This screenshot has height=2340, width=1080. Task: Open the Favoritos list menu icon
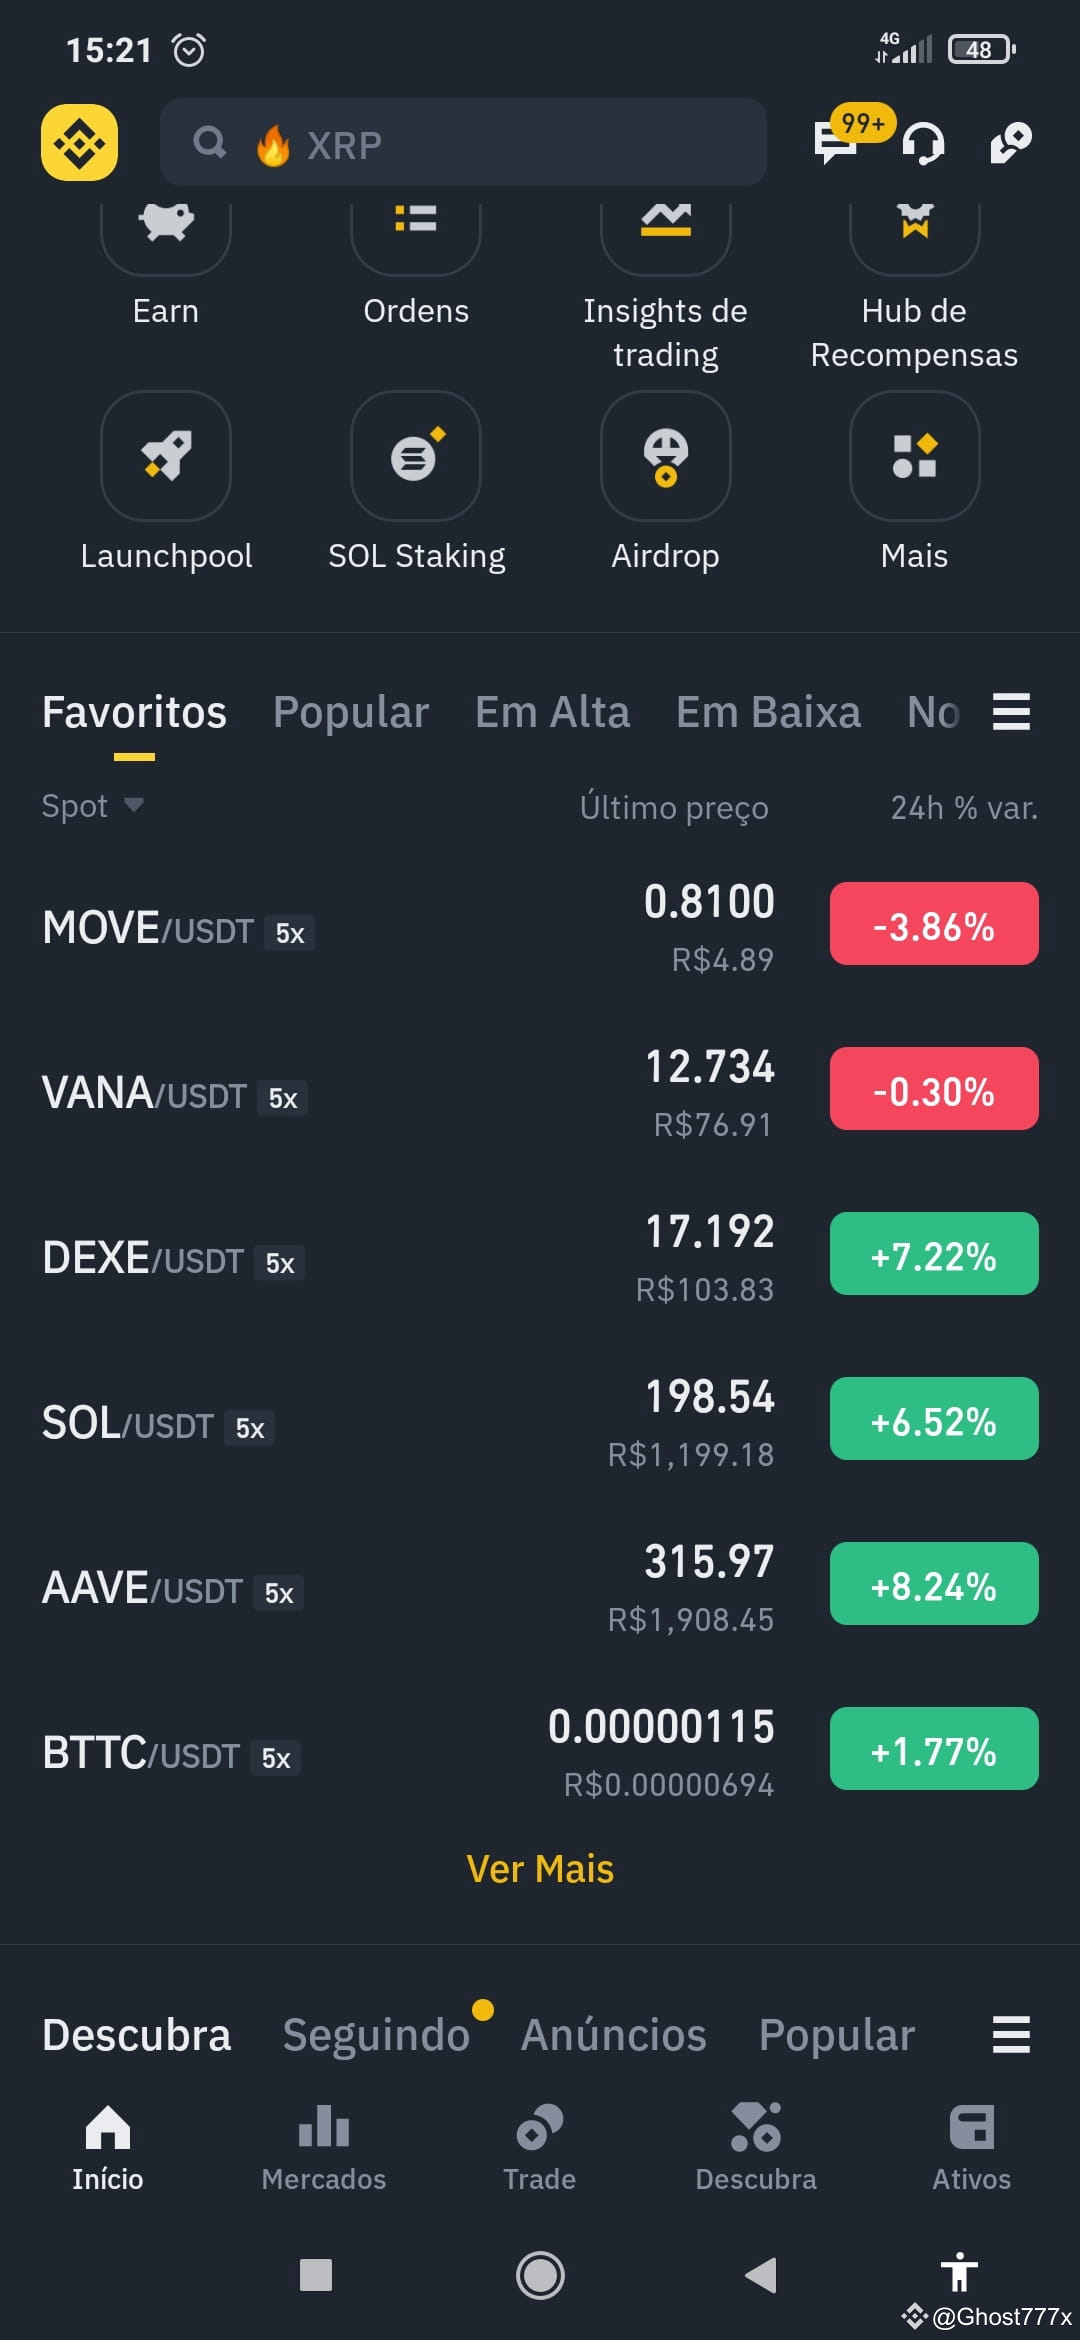[x=1011, y=712]
